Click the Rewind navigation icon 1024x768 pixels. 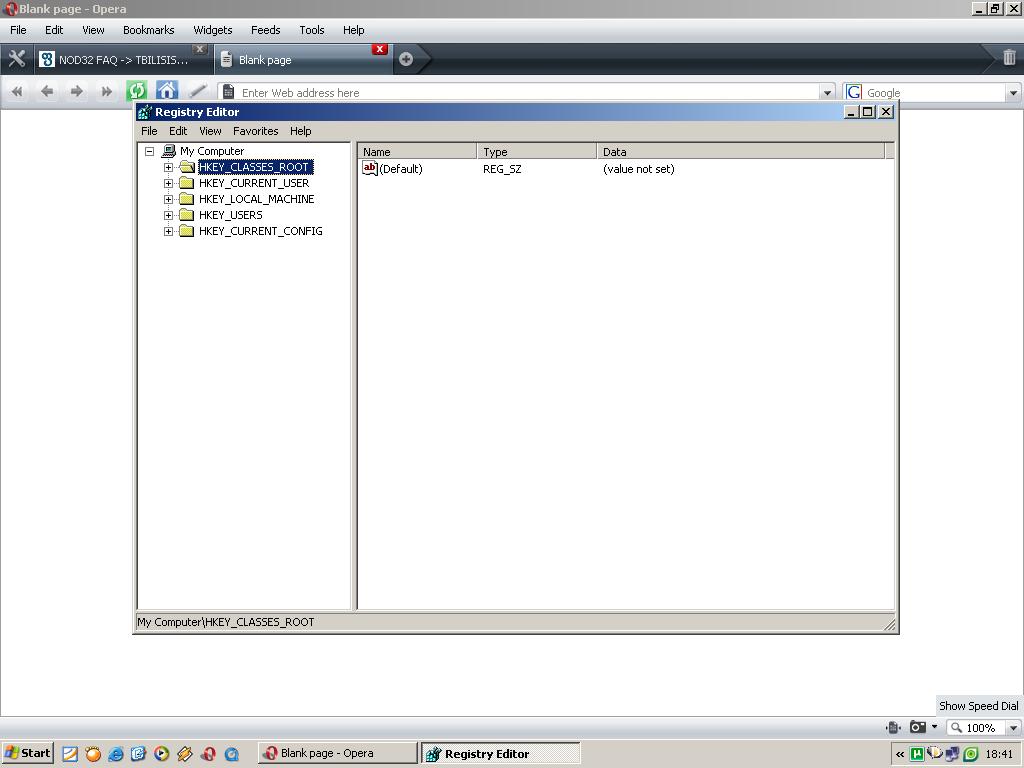coord(17,92)
